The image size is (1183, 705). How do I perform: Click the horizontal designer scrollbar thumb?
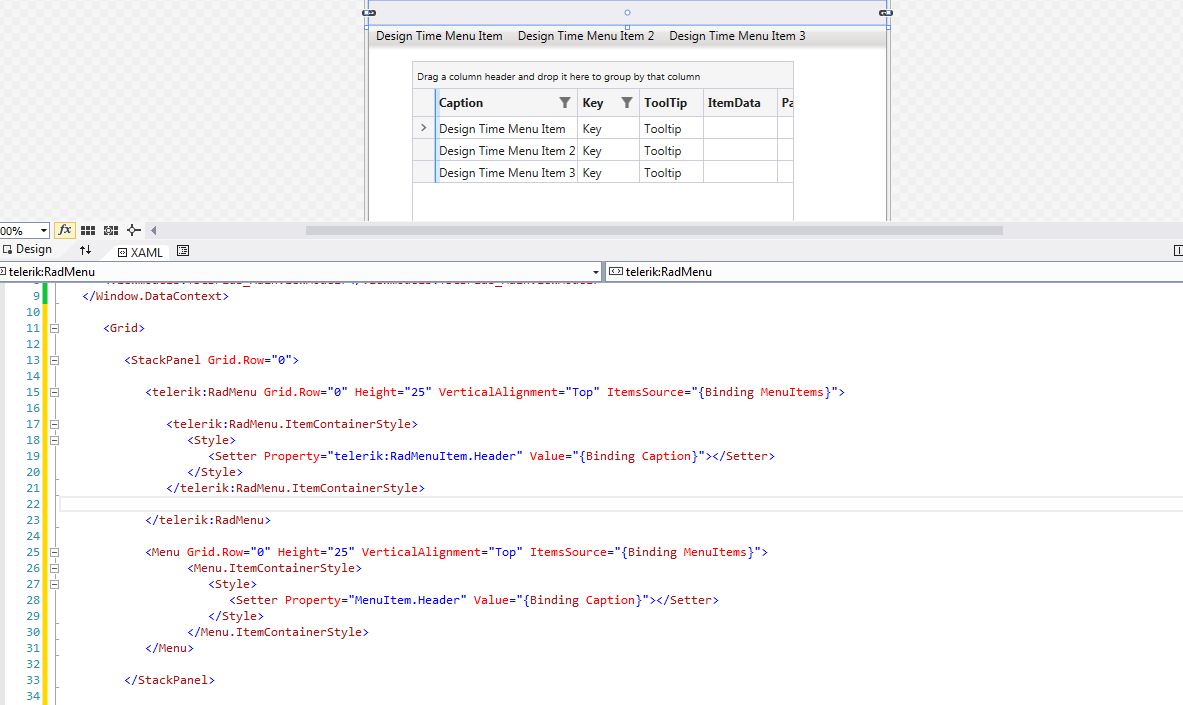click(x=654, y=230)
